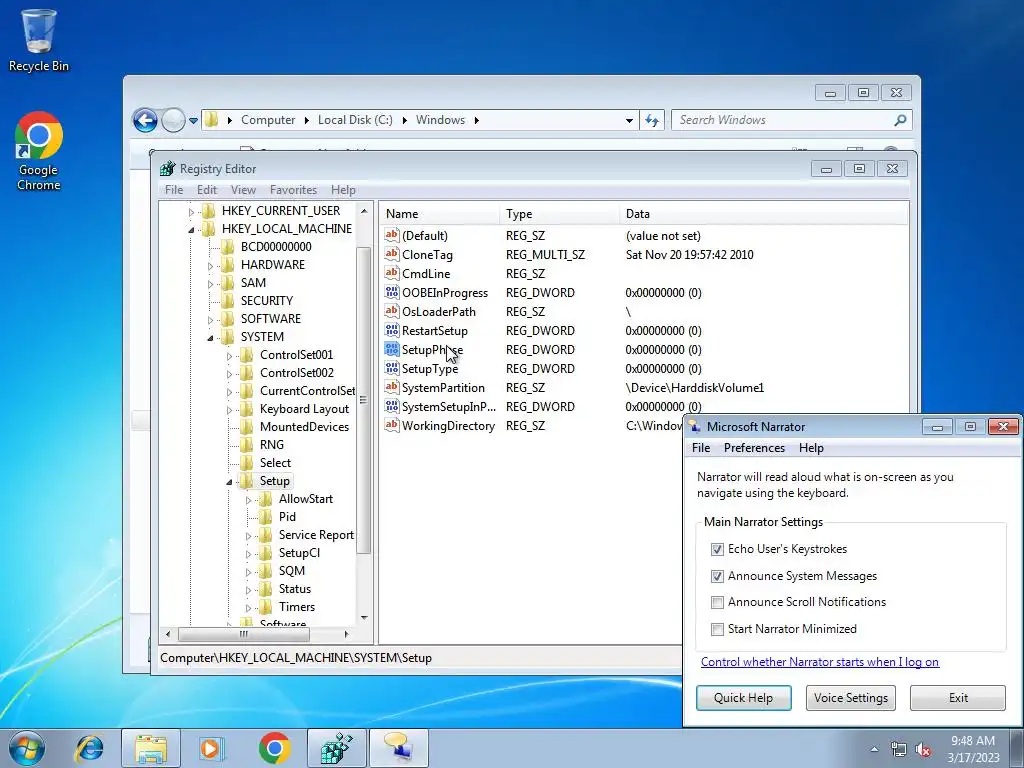Viewport: 1024px width, 768px height.
Task: Expand the AllowStart tree node
Action: pyautogui.click(x=248, y=500)
